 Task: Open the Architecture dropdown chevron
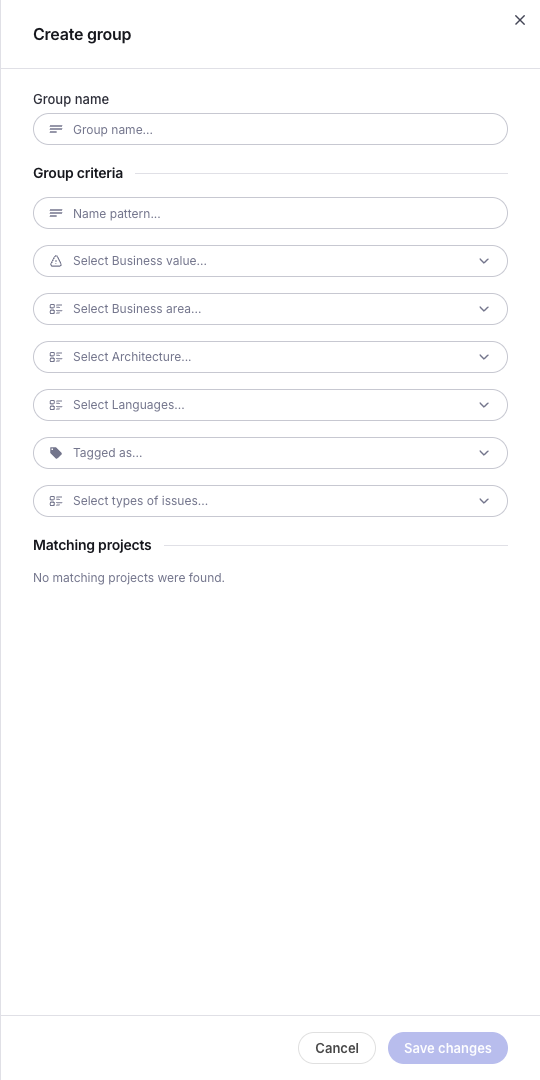point(484,357)
